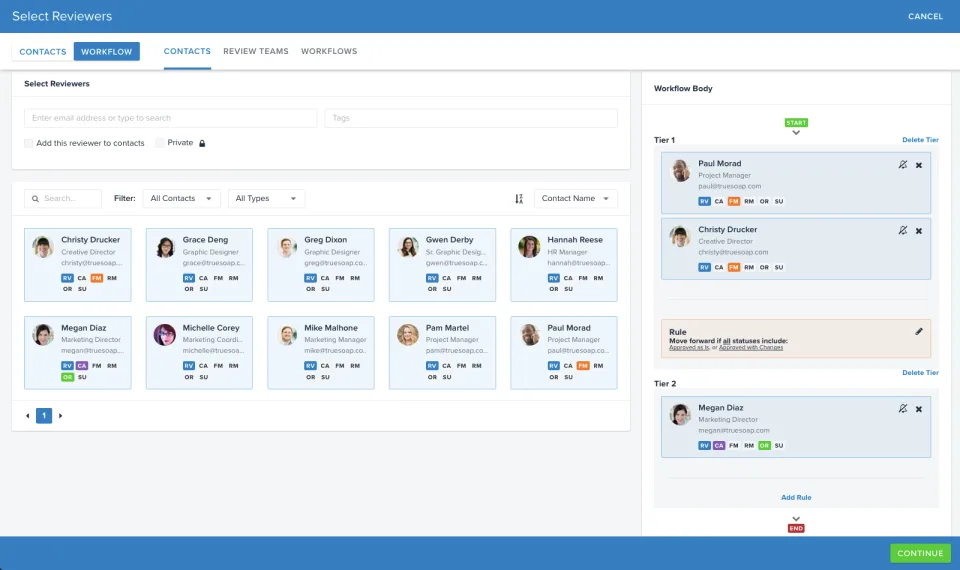
Task: Focus the contacts Search field
Action: point(63,198)
